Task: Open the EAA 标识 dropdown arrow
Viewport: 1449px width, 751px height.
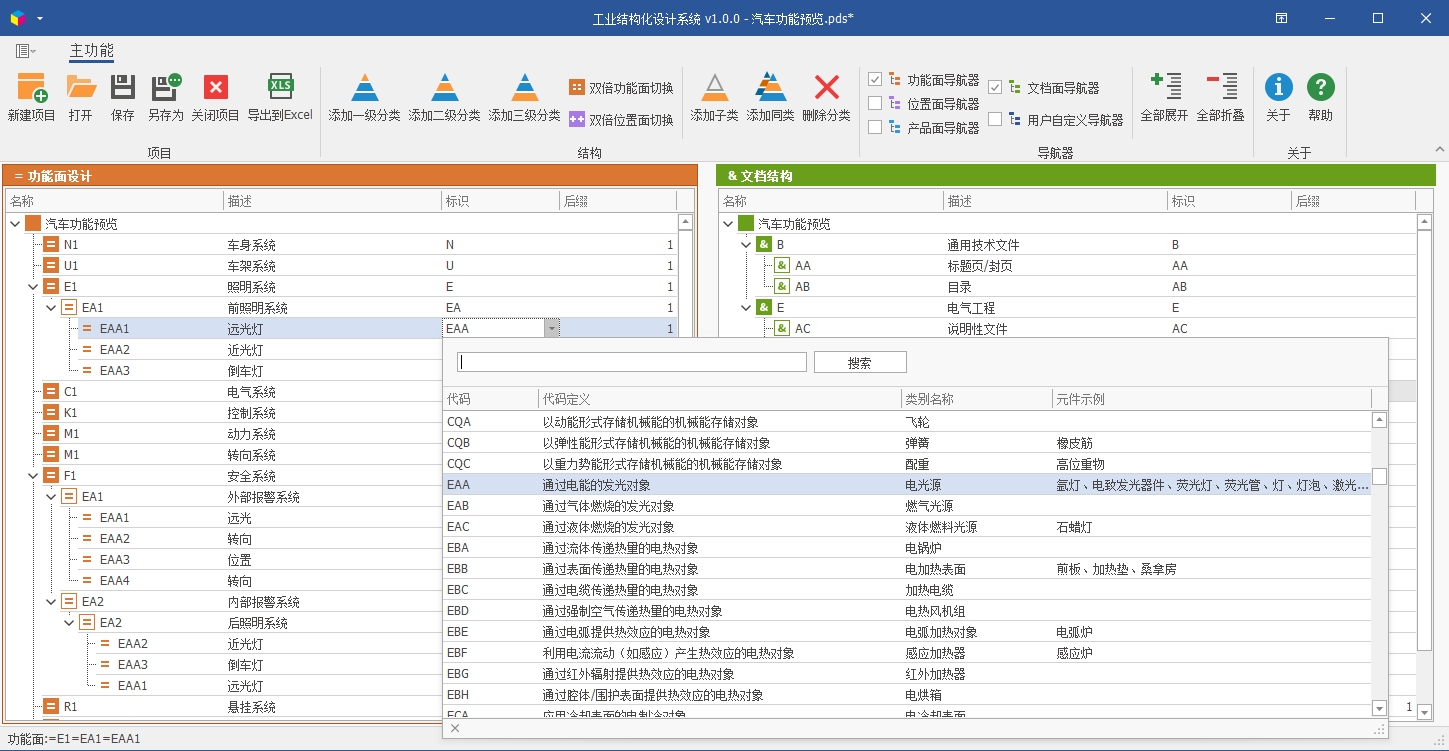Action: (x=550, y=328)
